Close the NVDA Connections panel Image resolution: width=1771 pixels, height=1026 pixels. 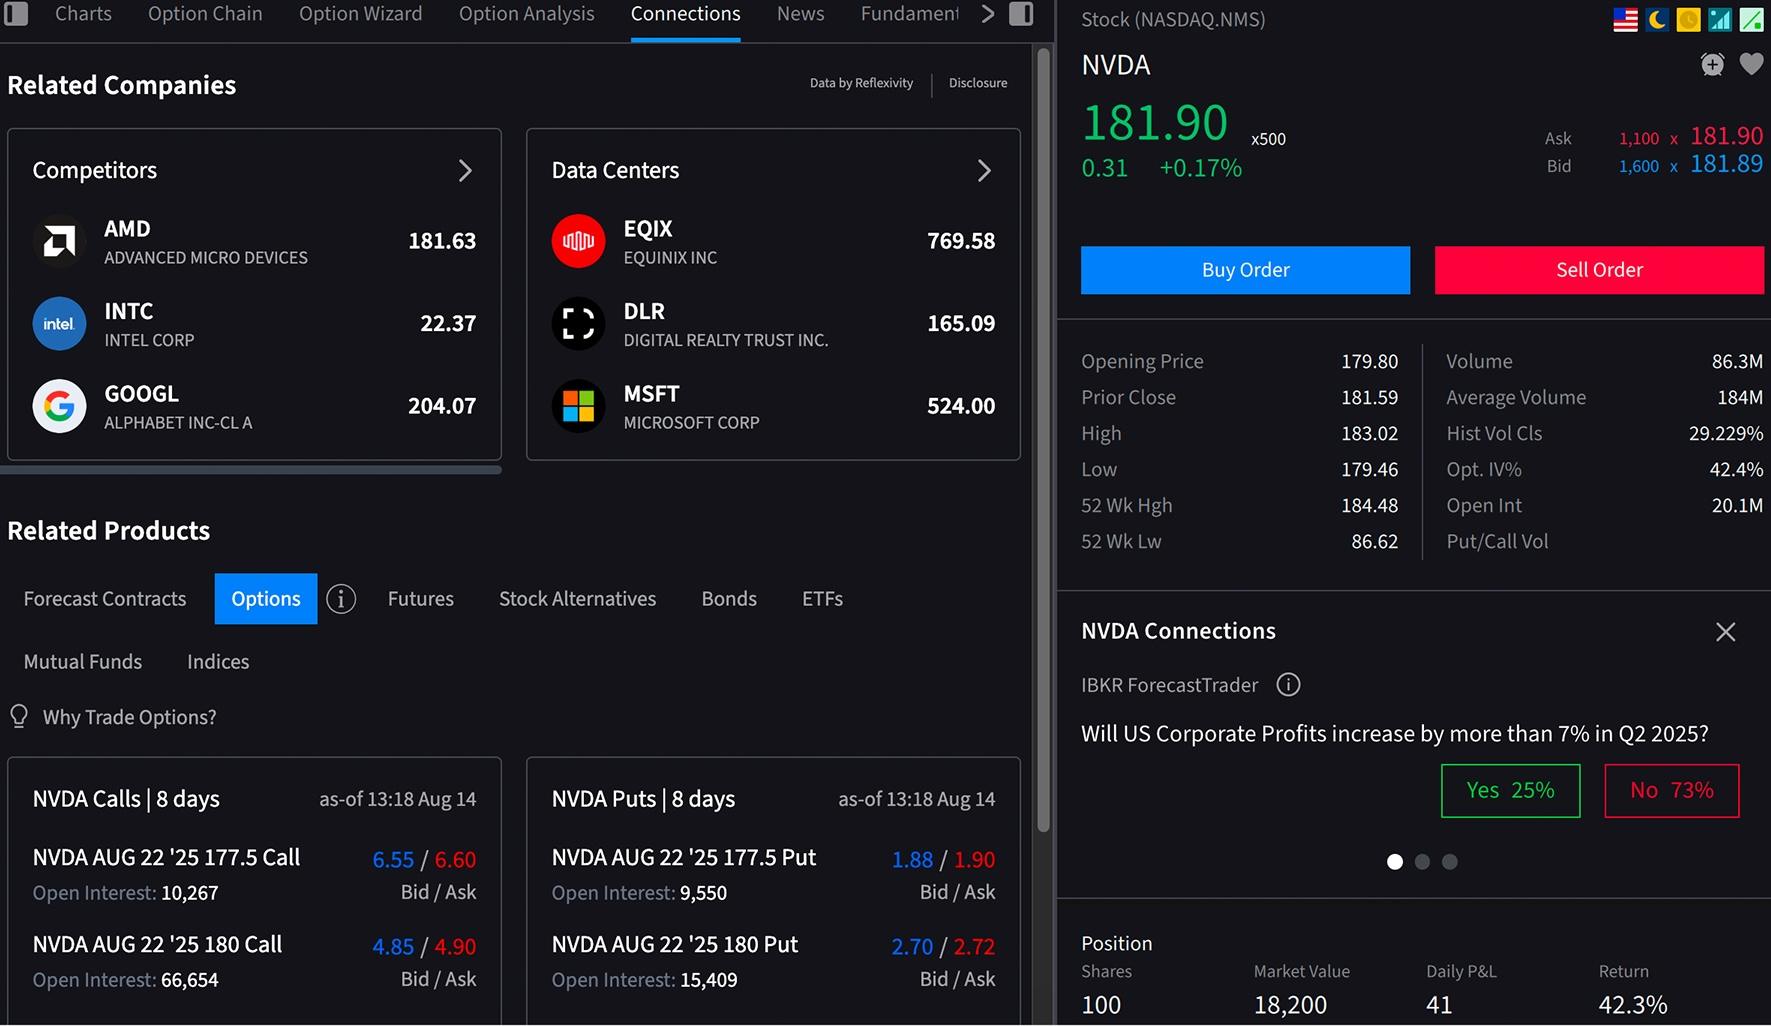click(1725, 632)
